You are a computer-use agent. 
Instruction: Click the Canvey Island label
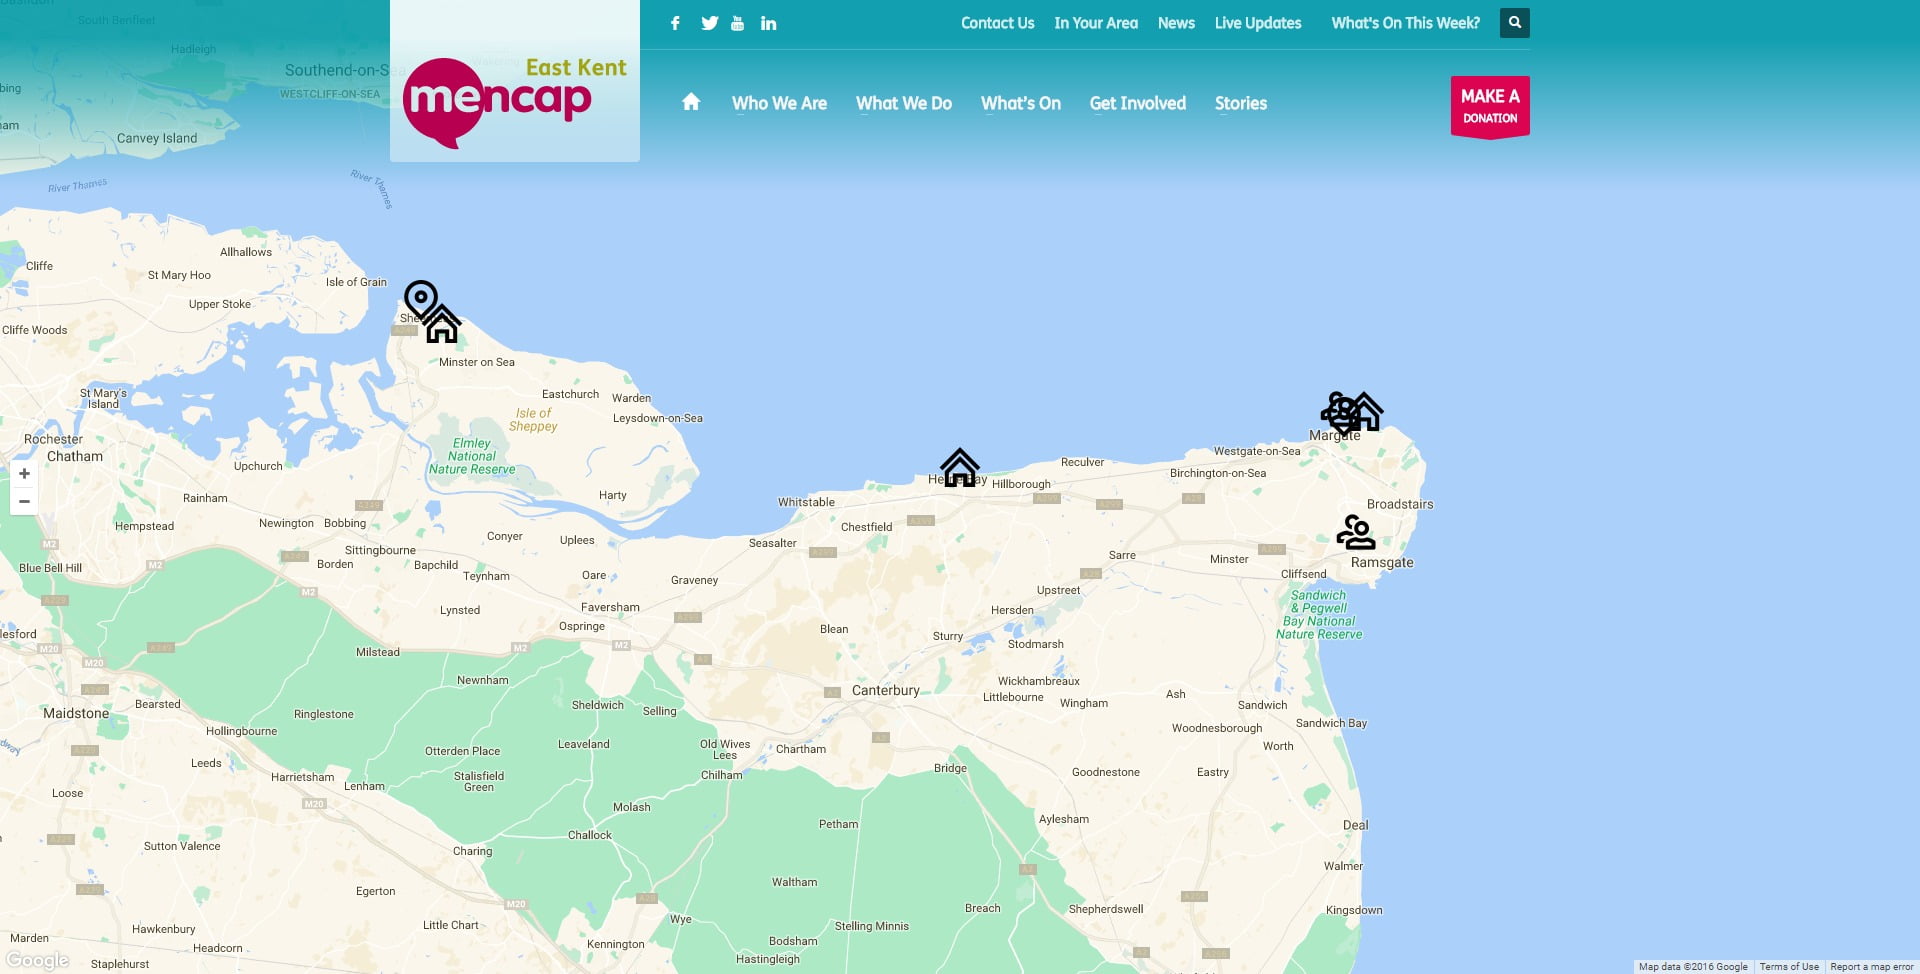[x=157, y=138]
